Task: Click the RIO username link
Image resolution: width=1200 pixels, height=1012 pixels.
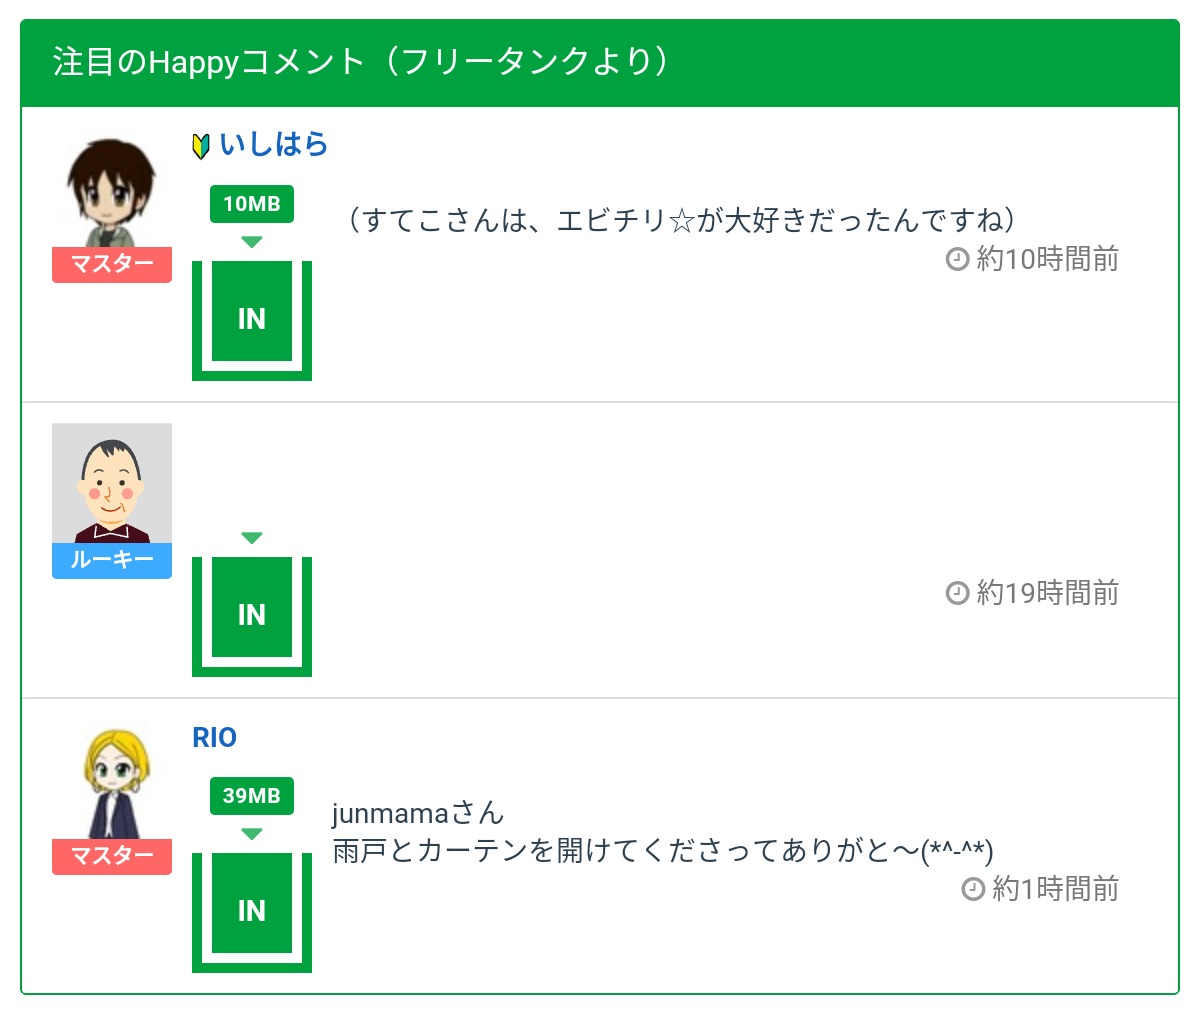Action: (x=214, y=738)
